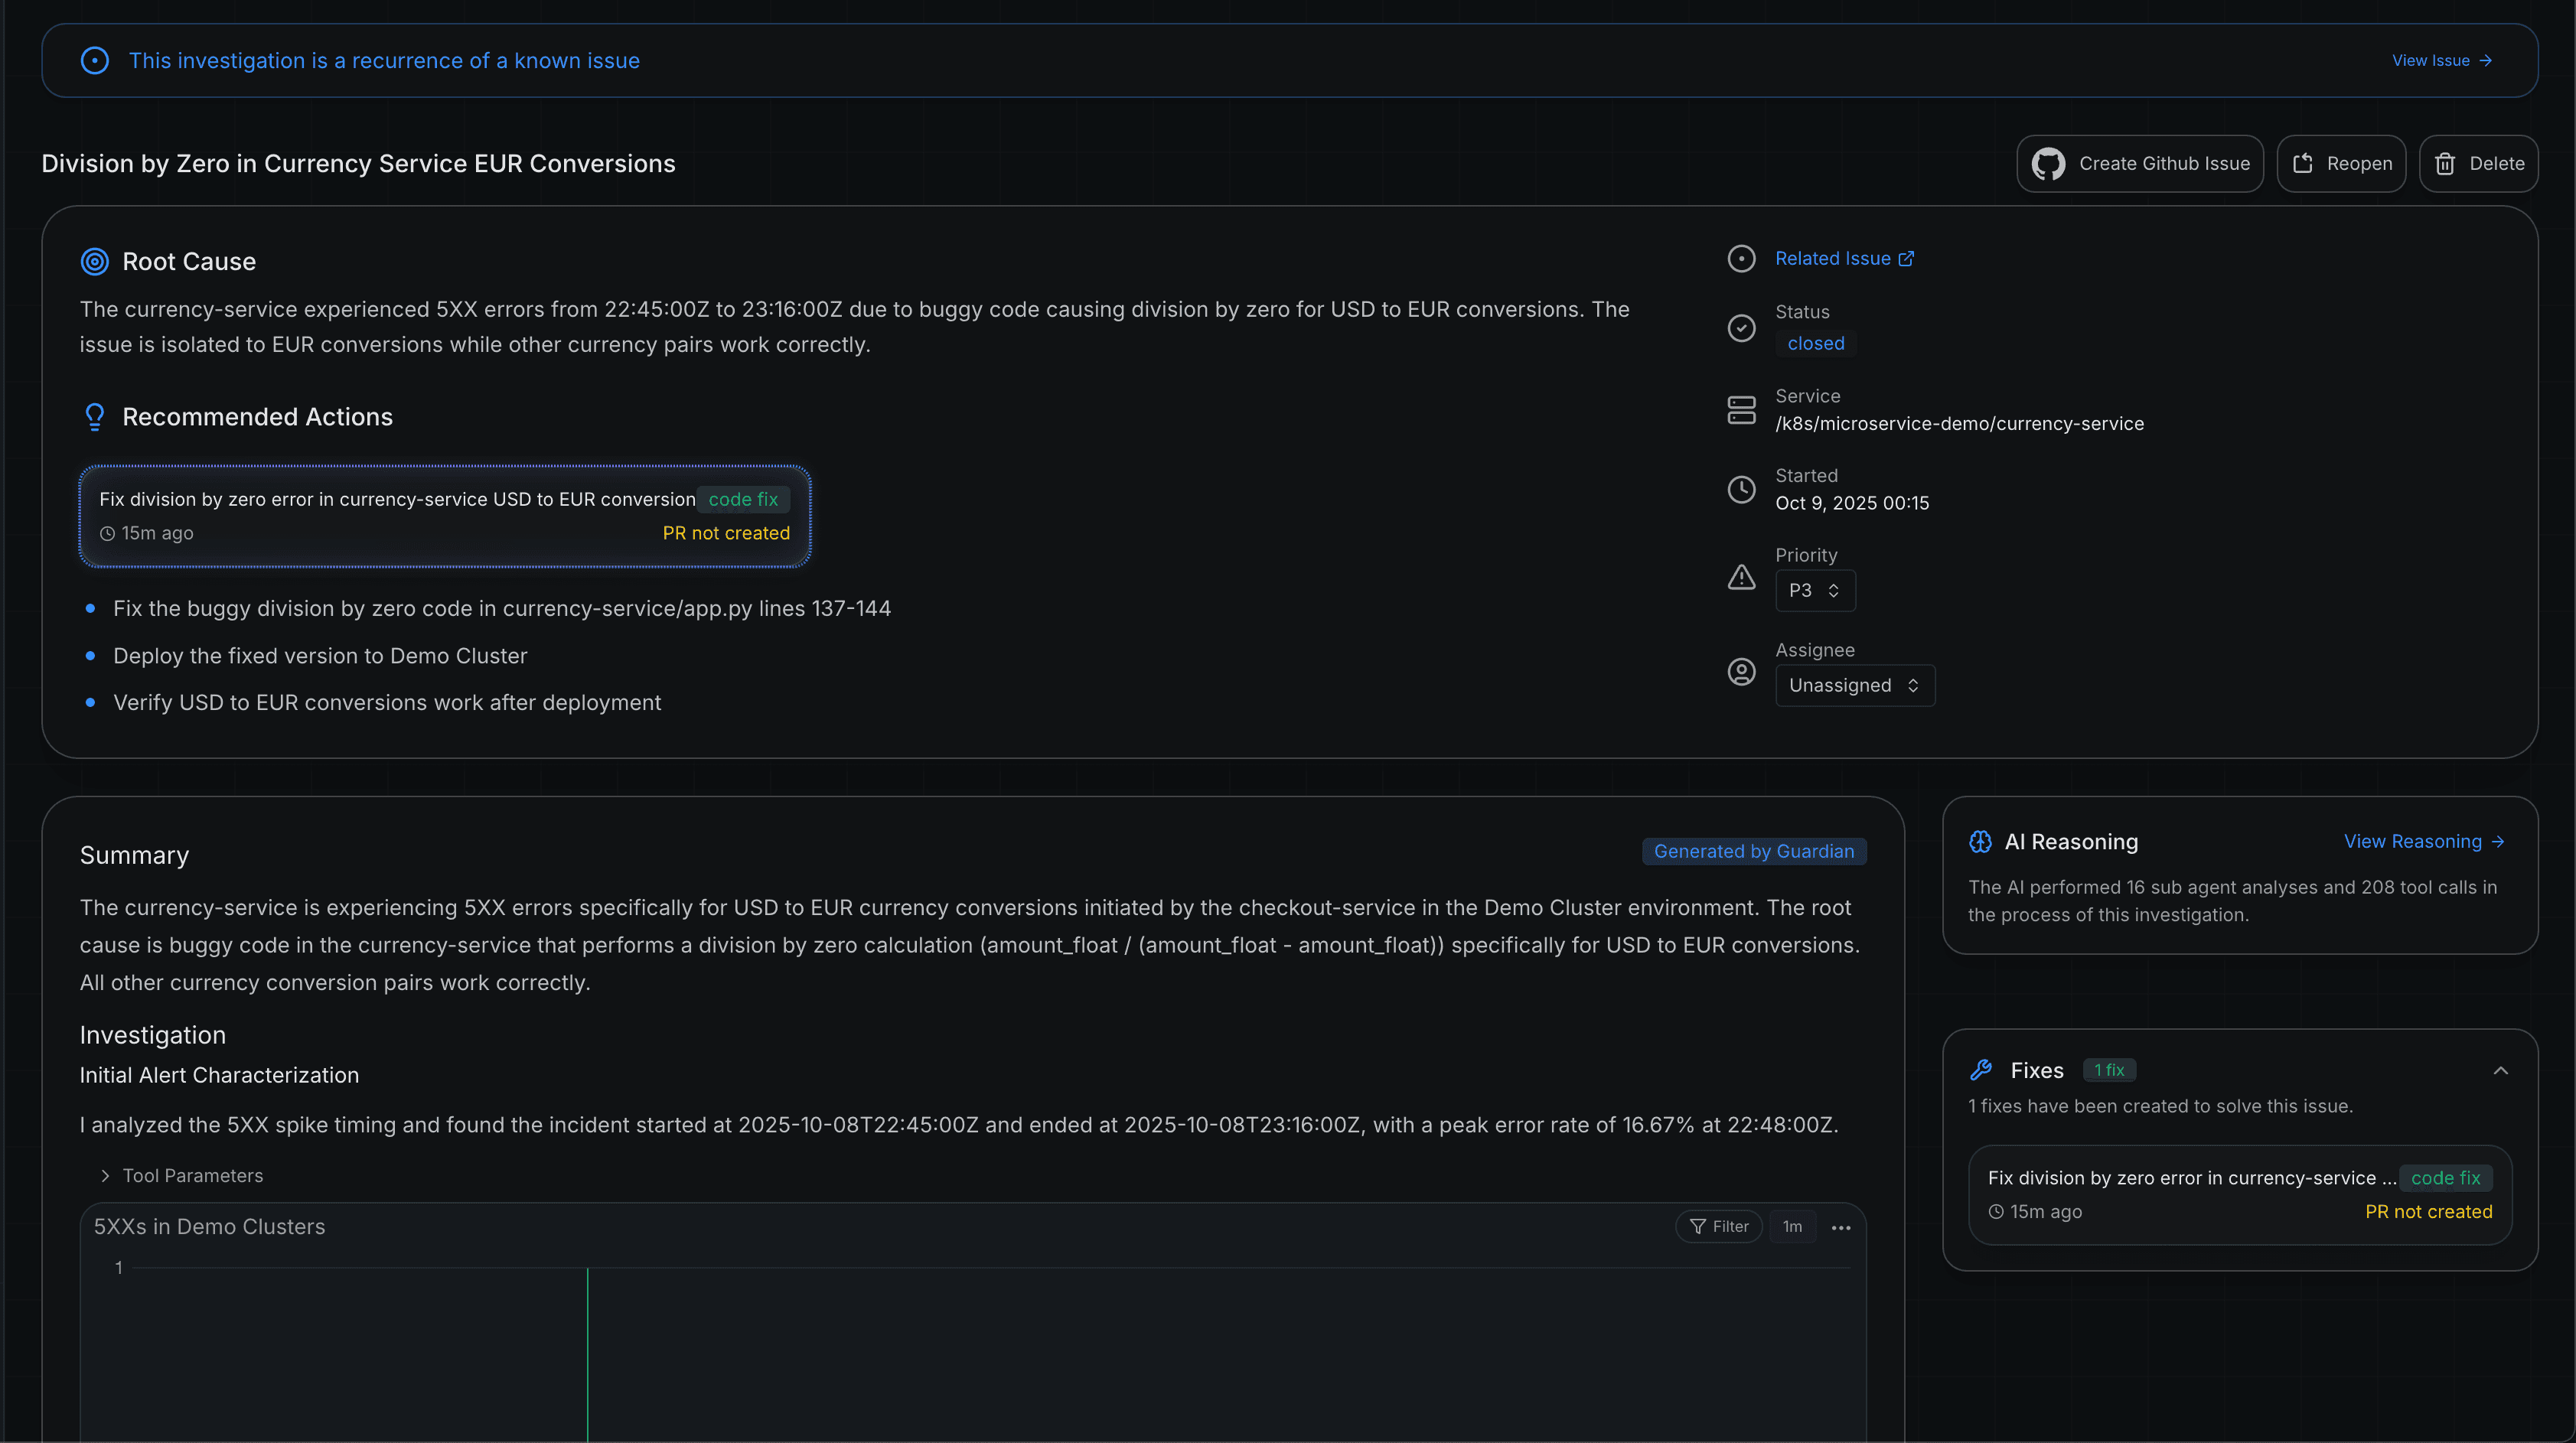
Task: Open the fix card under Recommended Actions
Action: tap(445, 516)
